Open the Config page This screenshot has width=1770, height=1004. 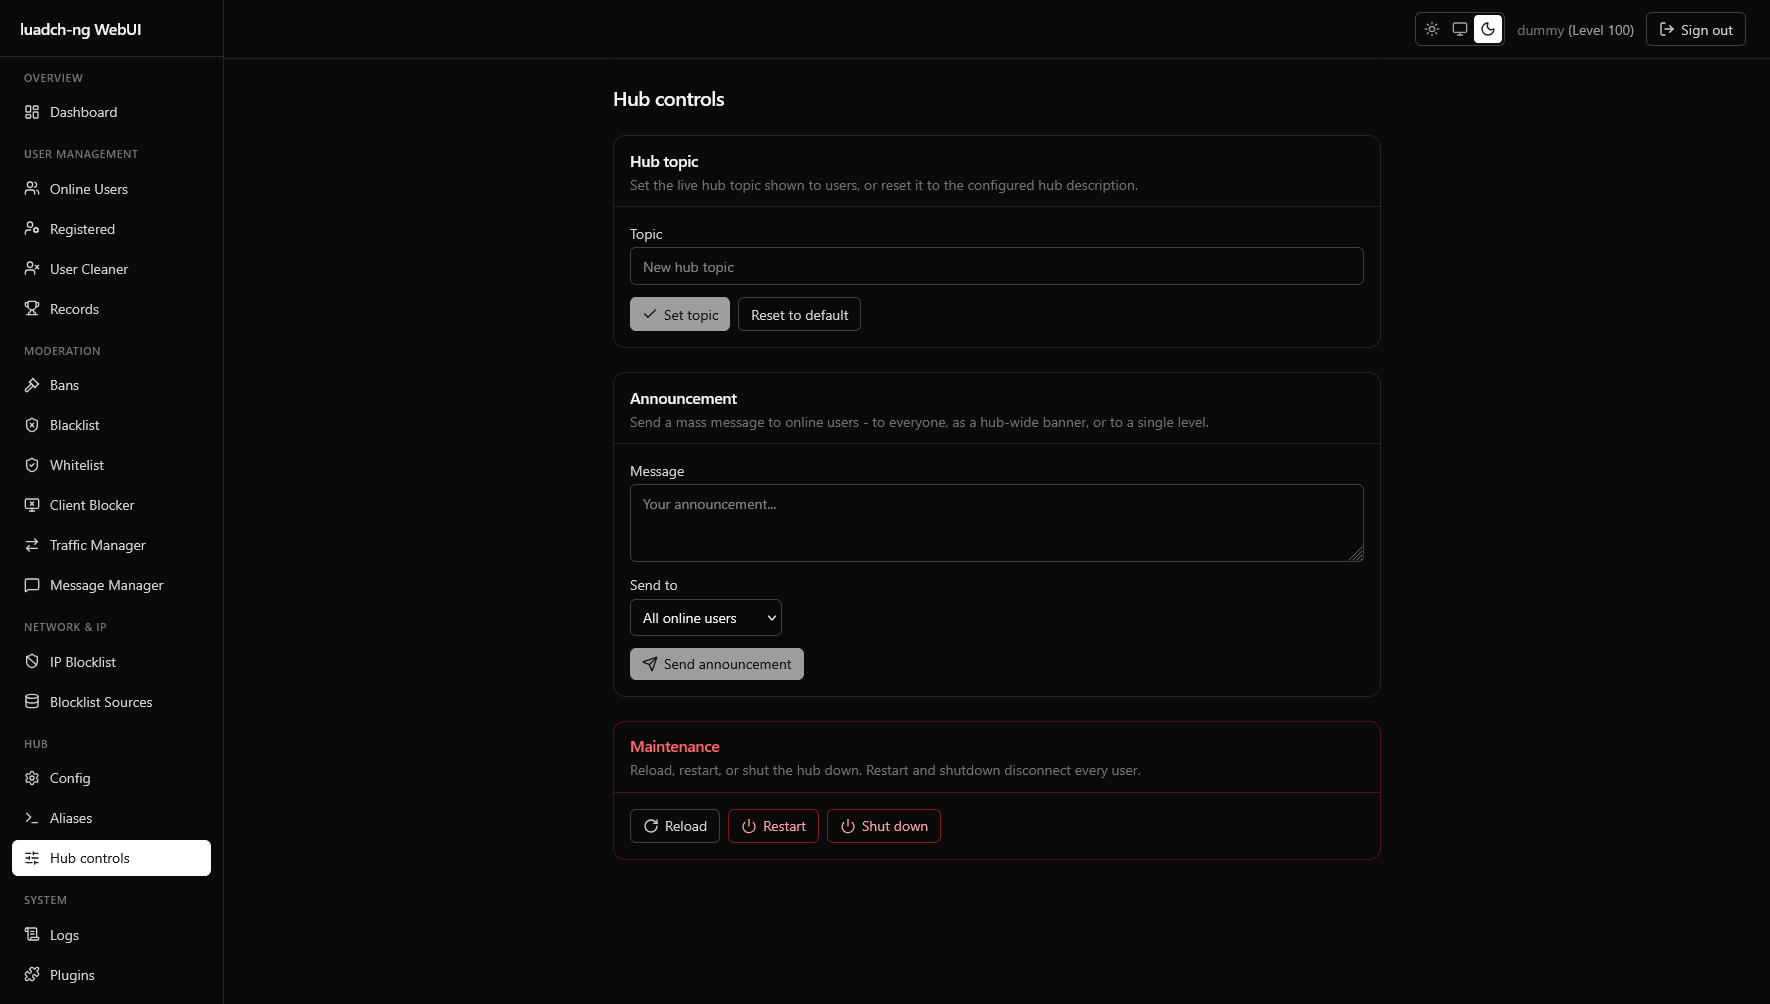(x=111, y=778)
